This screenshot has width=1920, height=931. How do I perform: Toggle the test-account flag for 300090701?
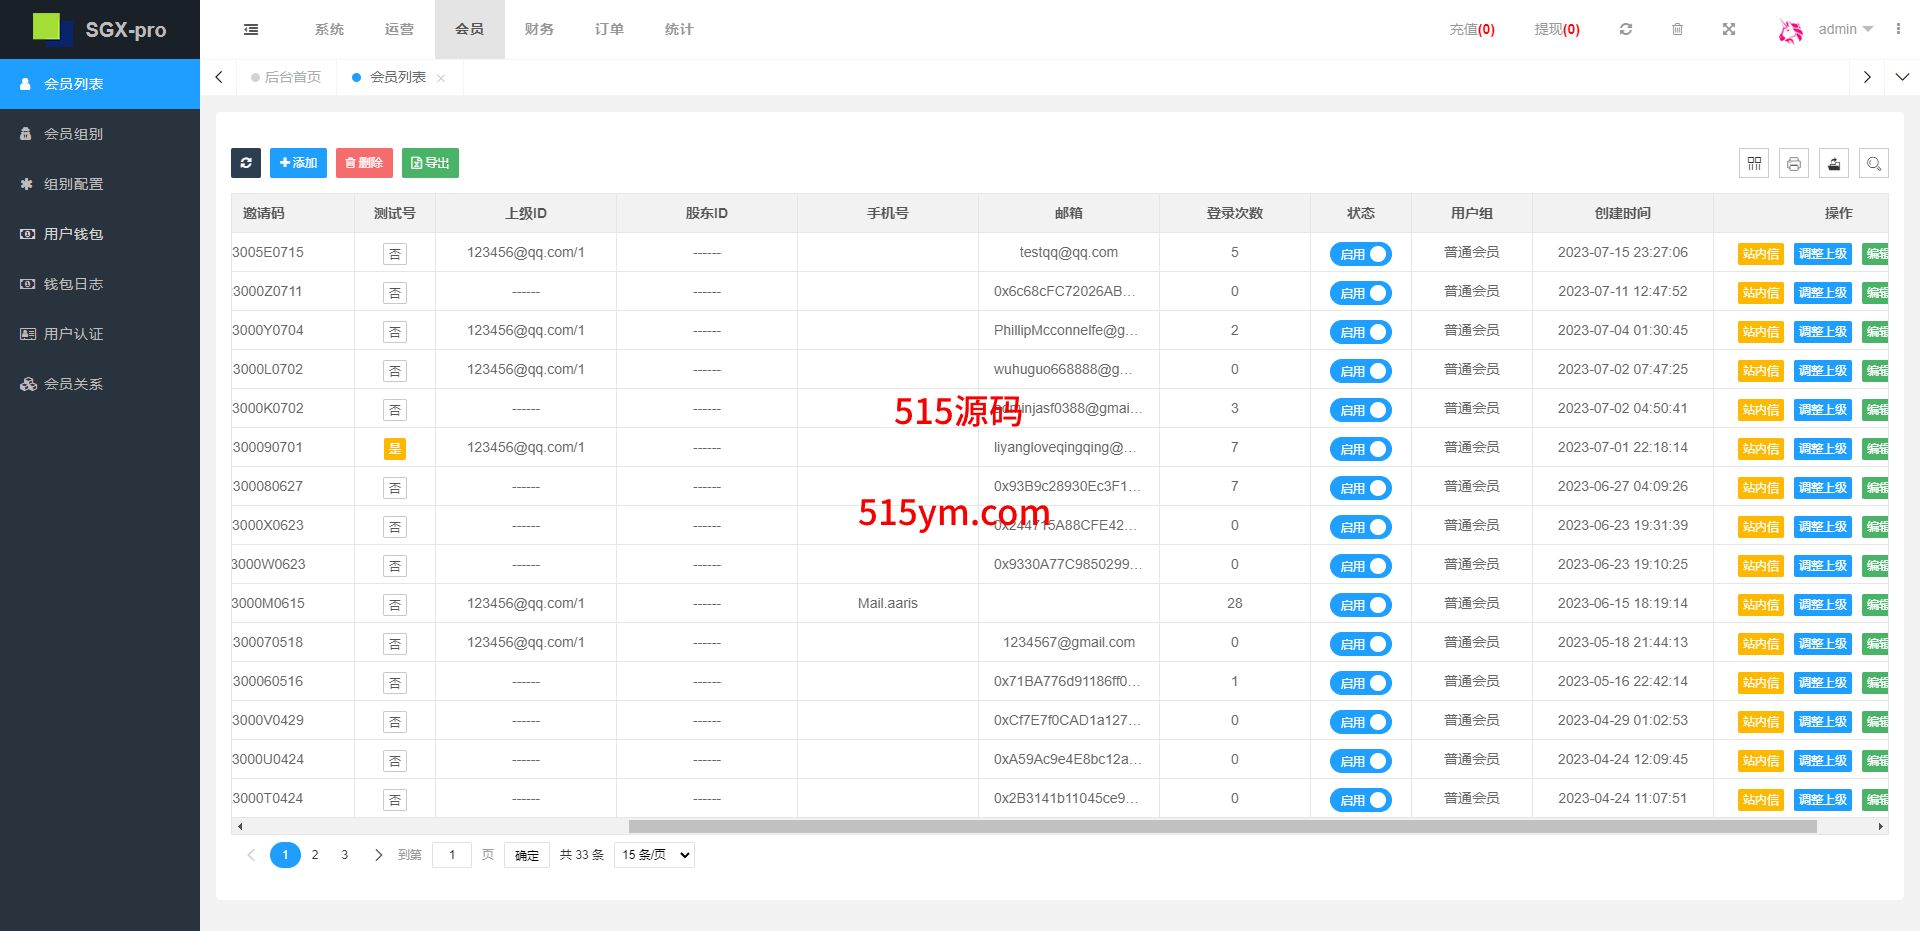click(x=395, y=449)
